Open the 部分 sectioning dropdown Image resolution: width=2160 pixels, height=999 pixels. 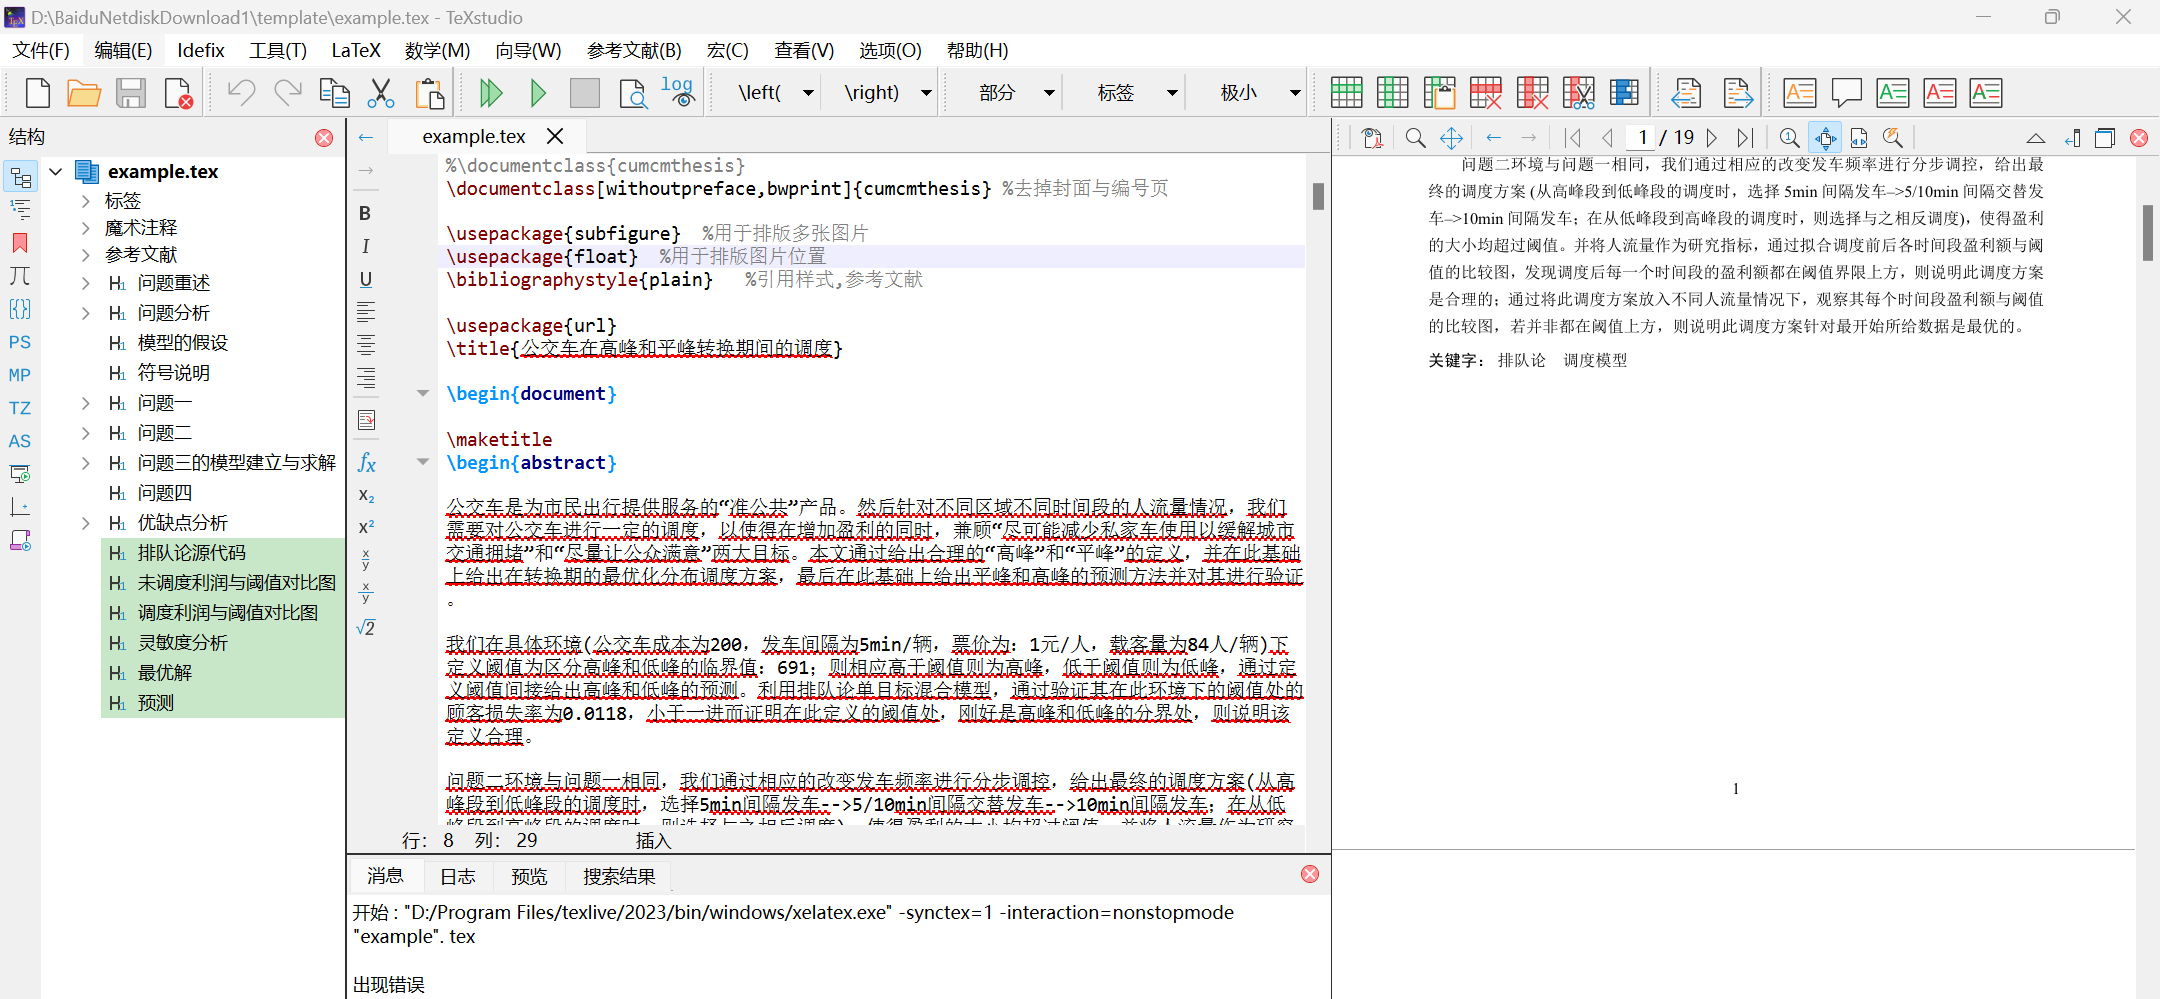(1049, 93)
